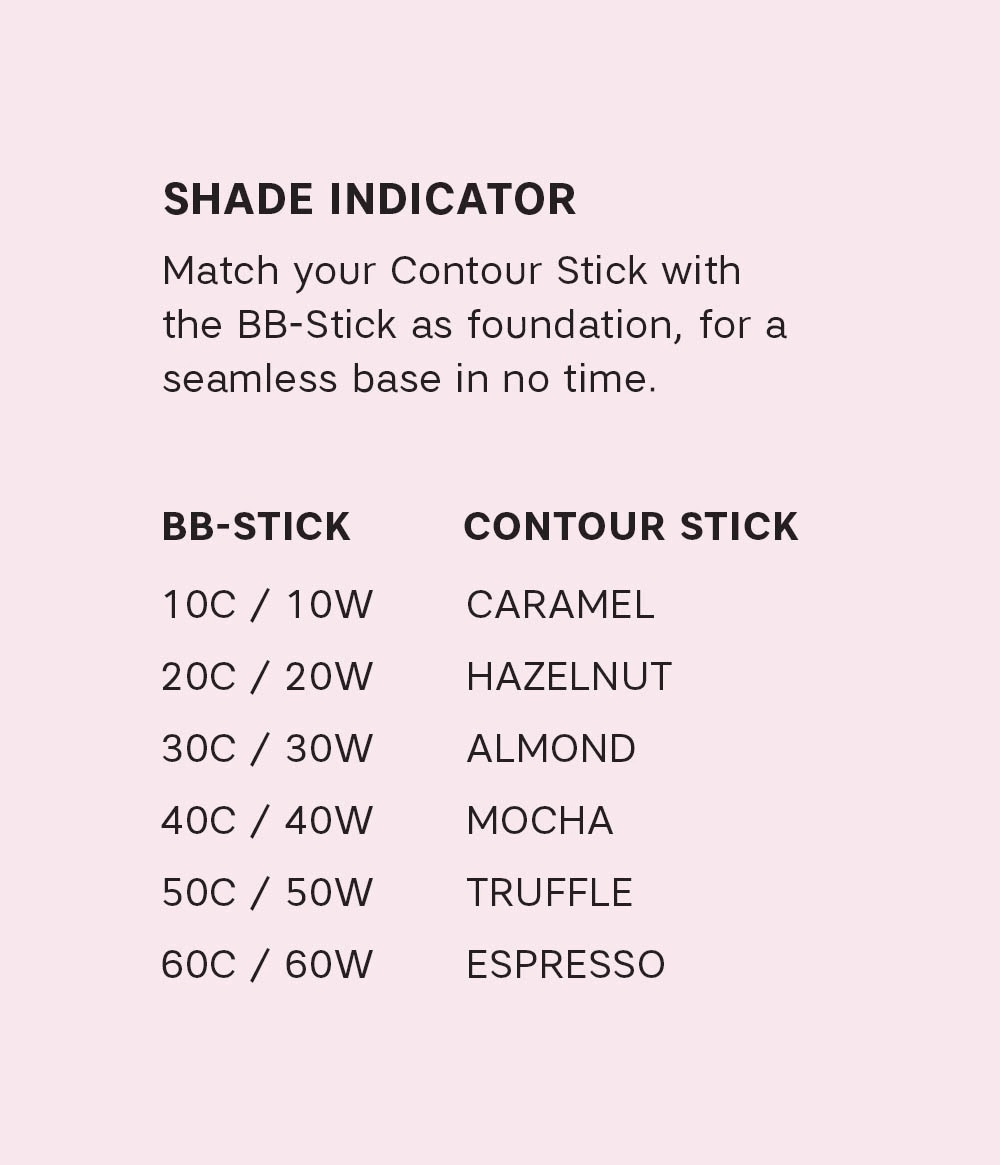Screen dimensions: 1000x1165
Task: Click the SHADE INDICATOR heading
Action: (x=369, y=199)
